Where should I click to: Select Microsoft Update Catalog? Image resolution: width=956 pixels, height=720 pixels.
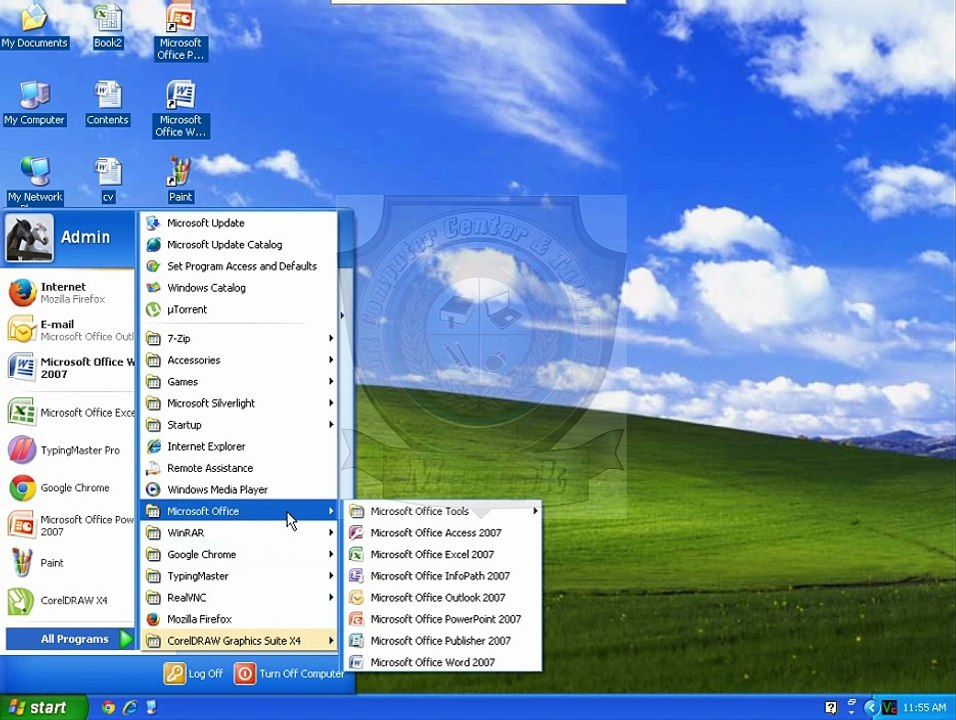click(239, 244)
